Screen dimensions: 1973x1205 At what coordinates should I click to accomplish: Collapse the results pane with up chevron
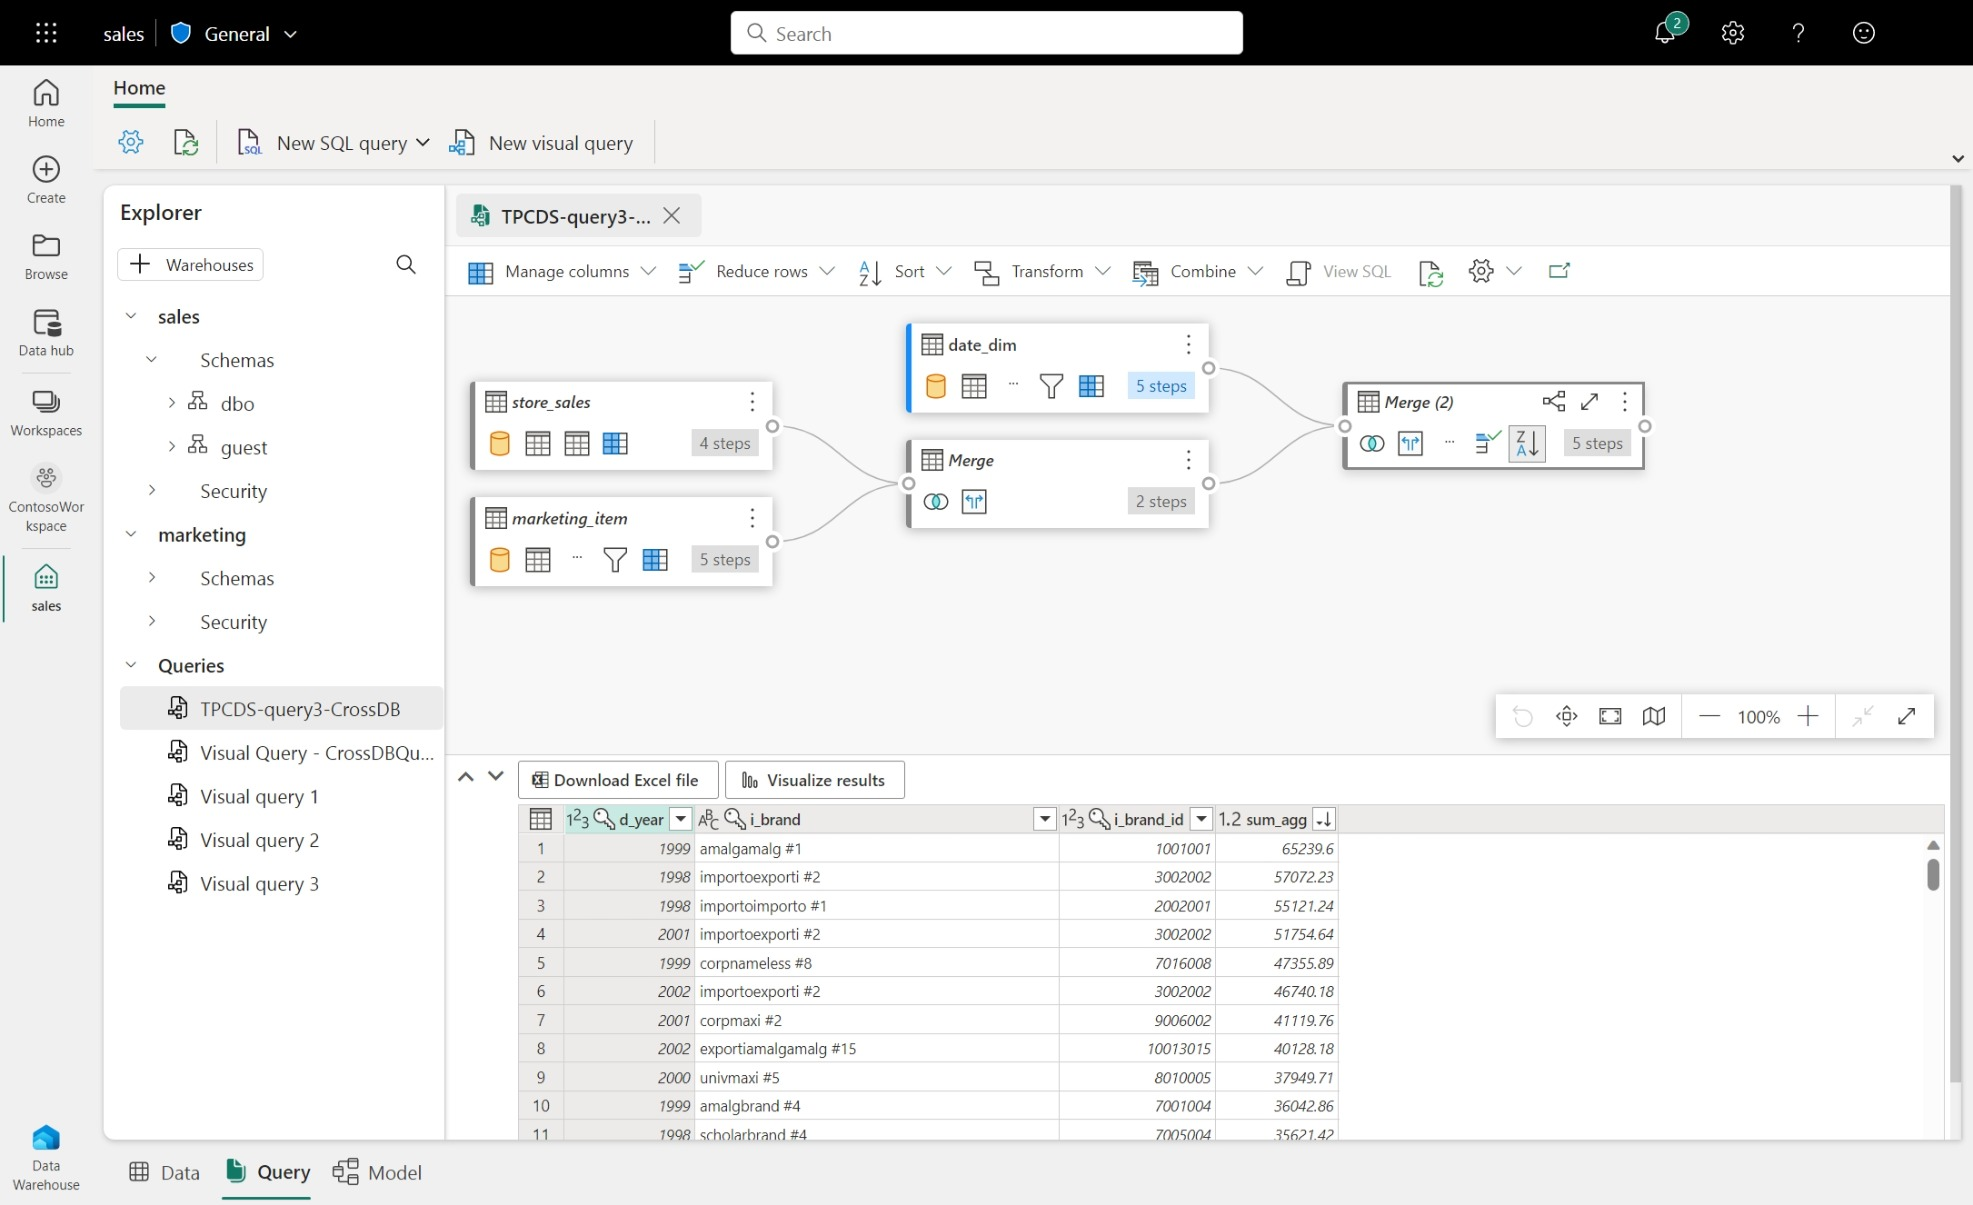click(466, 777)
